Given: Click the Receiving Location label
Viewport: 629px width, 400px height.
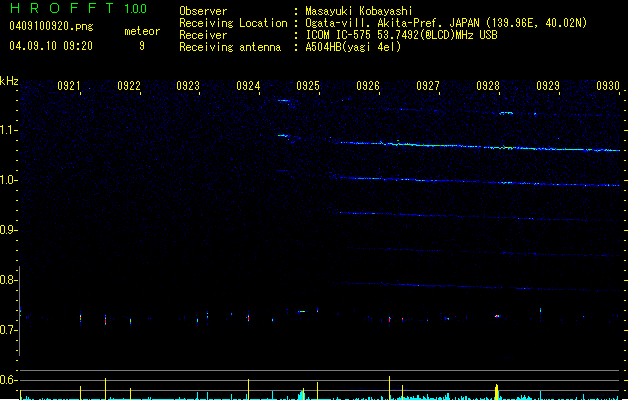Looking at the screenshot, I should [233, 23].
